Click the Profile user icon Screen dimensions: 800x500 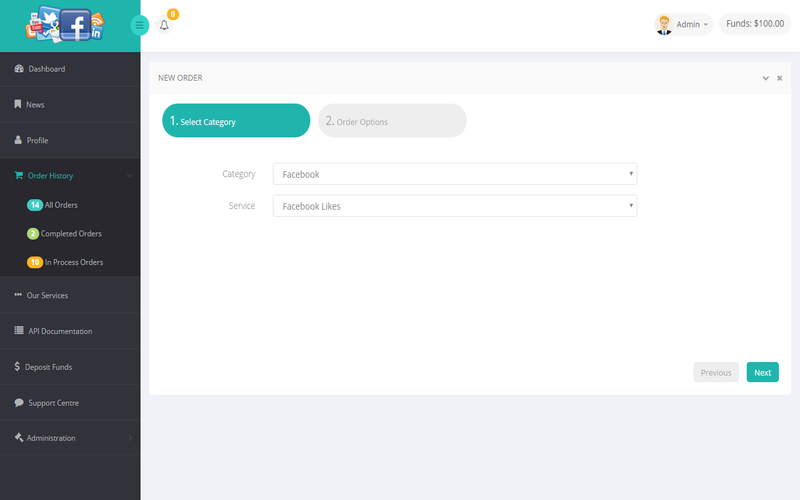point(18,140)
